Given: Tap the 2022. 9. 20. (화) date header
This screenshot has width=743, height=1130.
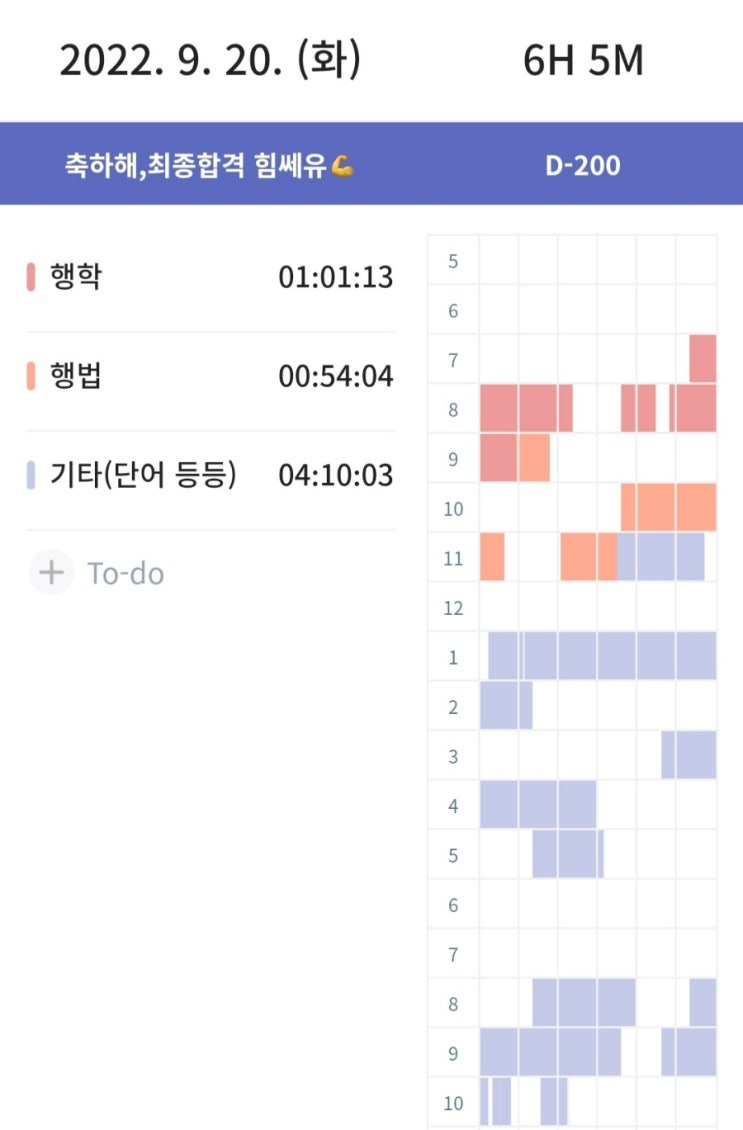Looking at the screenshot, I should tap(210, 62).
